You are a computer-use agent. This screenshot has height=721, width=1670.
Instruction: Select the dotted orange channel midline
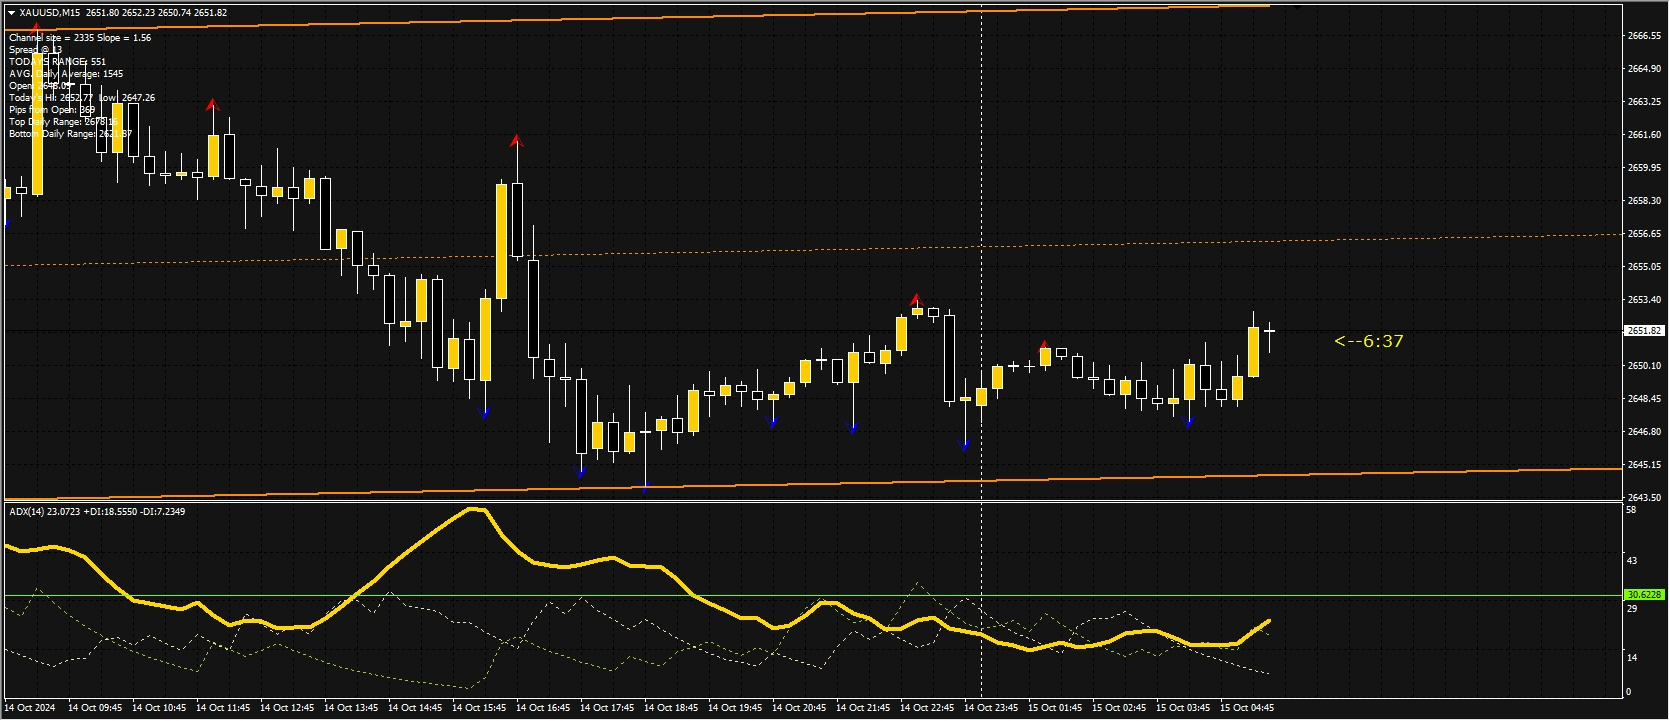(x=812, y=250)
